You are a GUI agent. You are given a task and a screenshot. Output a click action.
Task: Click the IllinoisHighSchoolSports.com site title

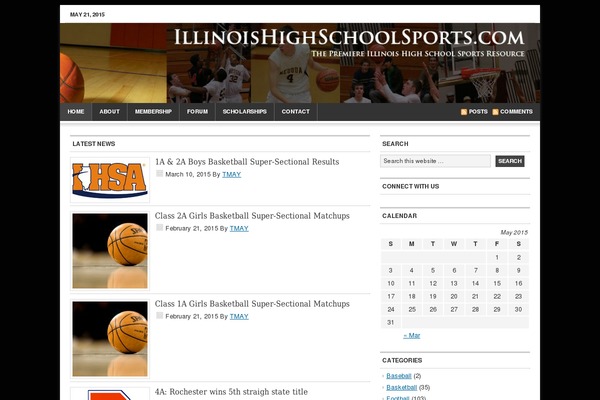(348, 38)
